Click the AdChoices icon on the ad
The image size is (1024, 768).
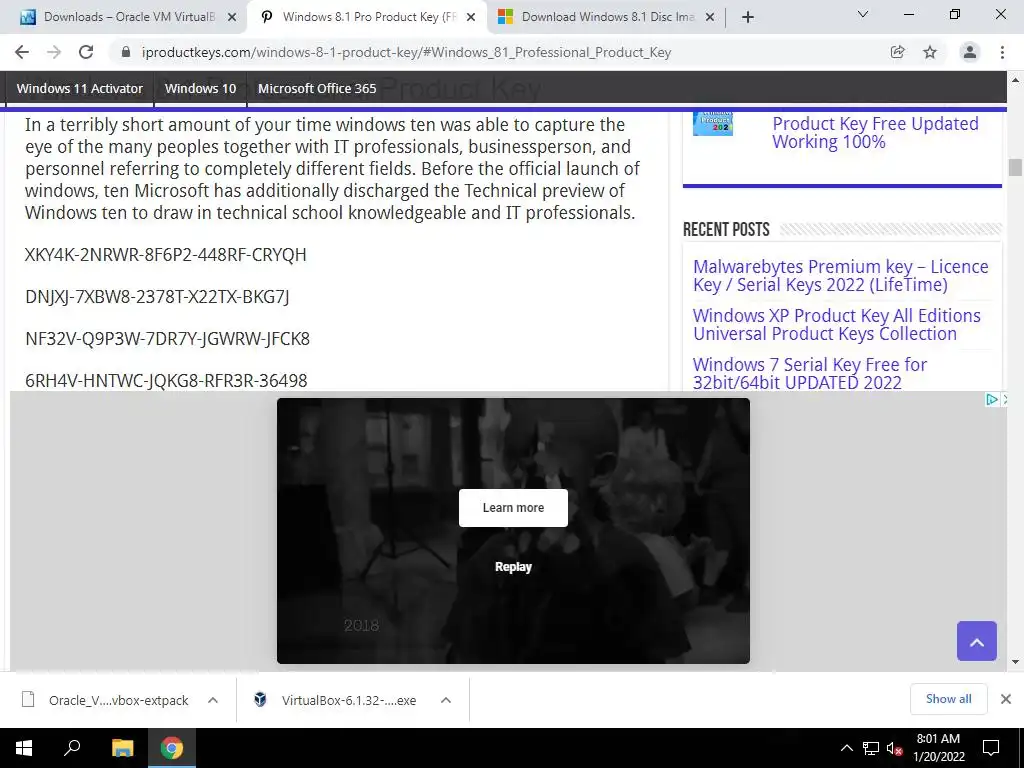991,399
